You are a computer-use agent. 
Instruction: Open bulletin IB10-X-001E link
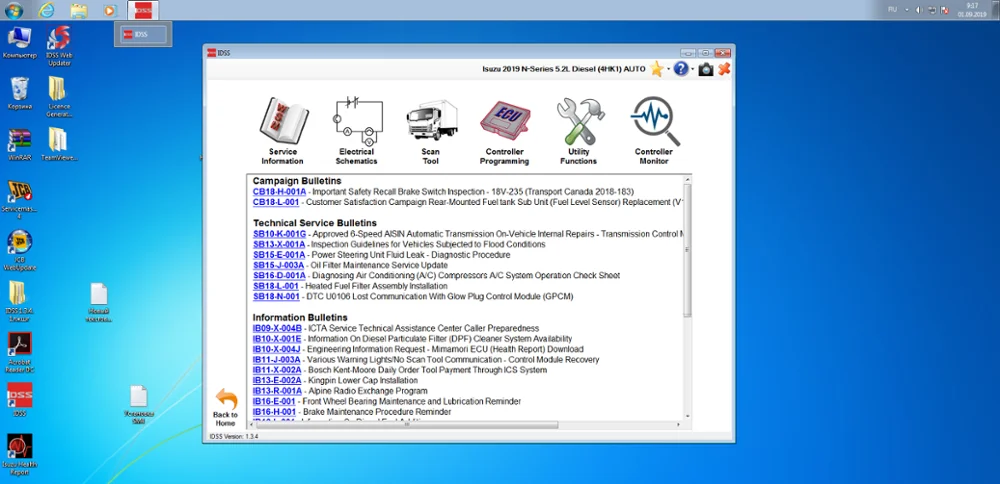point(277,339)
